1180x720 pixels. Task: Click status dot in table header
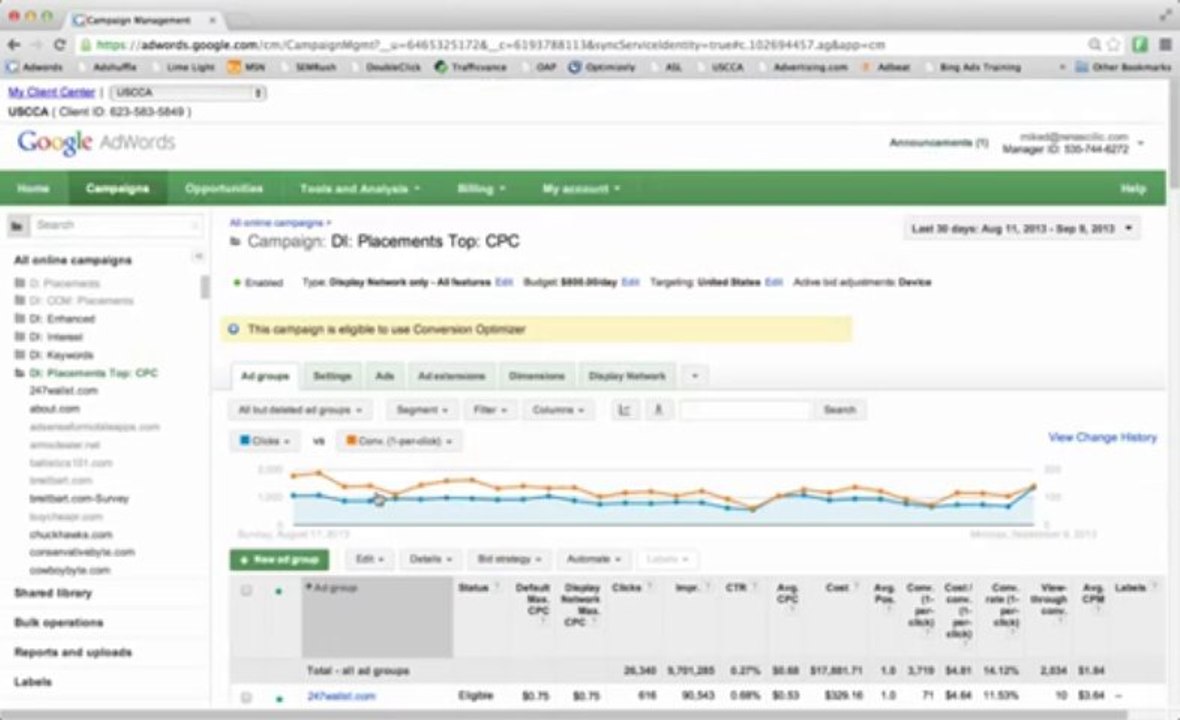click(x=279, y=591)
